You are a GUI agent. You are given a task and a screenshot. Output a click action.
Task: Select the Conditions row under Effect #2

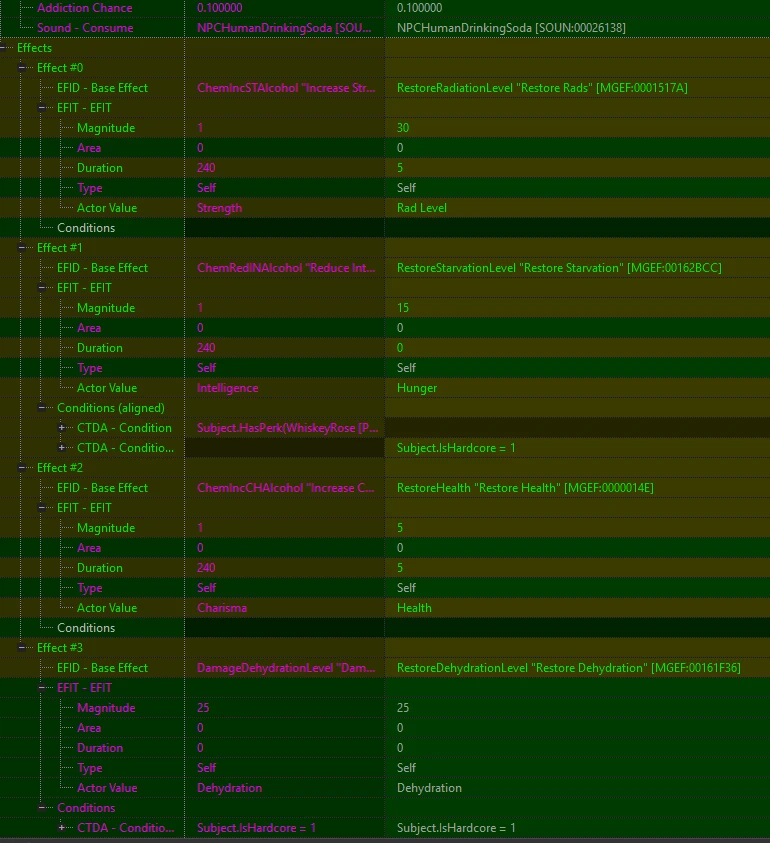86,628
